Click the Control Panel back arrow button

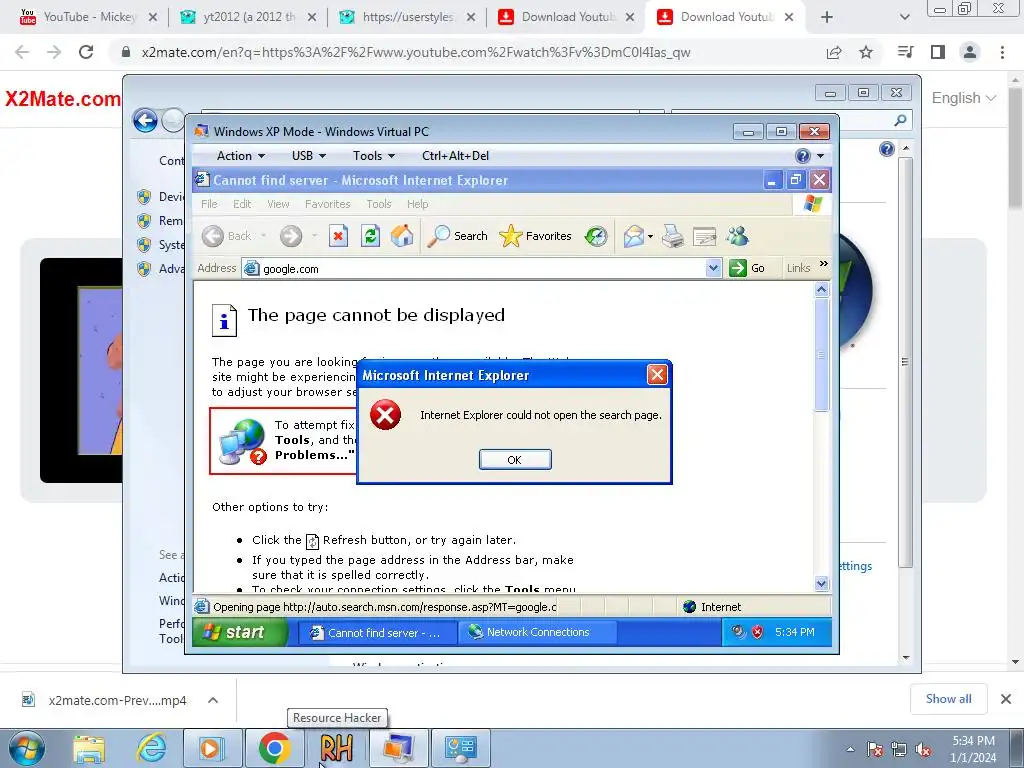(145, 120)
